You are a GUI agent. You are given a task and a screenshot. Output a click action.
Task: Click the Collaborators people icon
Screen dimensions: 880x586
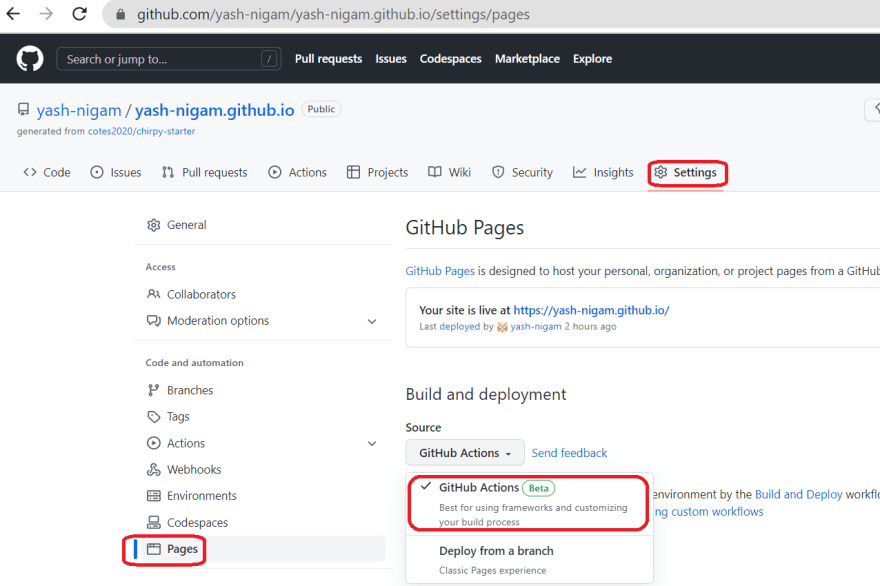[x=153, y=294]
